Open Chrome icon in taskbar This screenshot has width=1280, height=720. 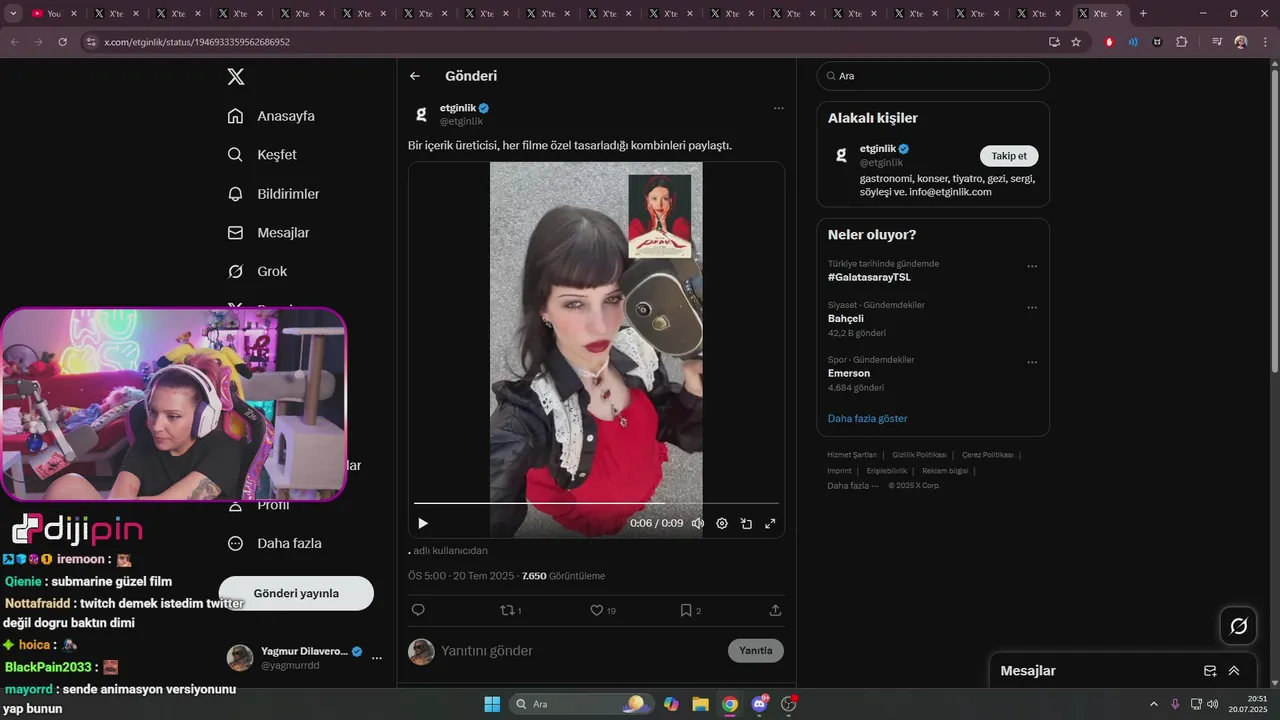point(730,704)
